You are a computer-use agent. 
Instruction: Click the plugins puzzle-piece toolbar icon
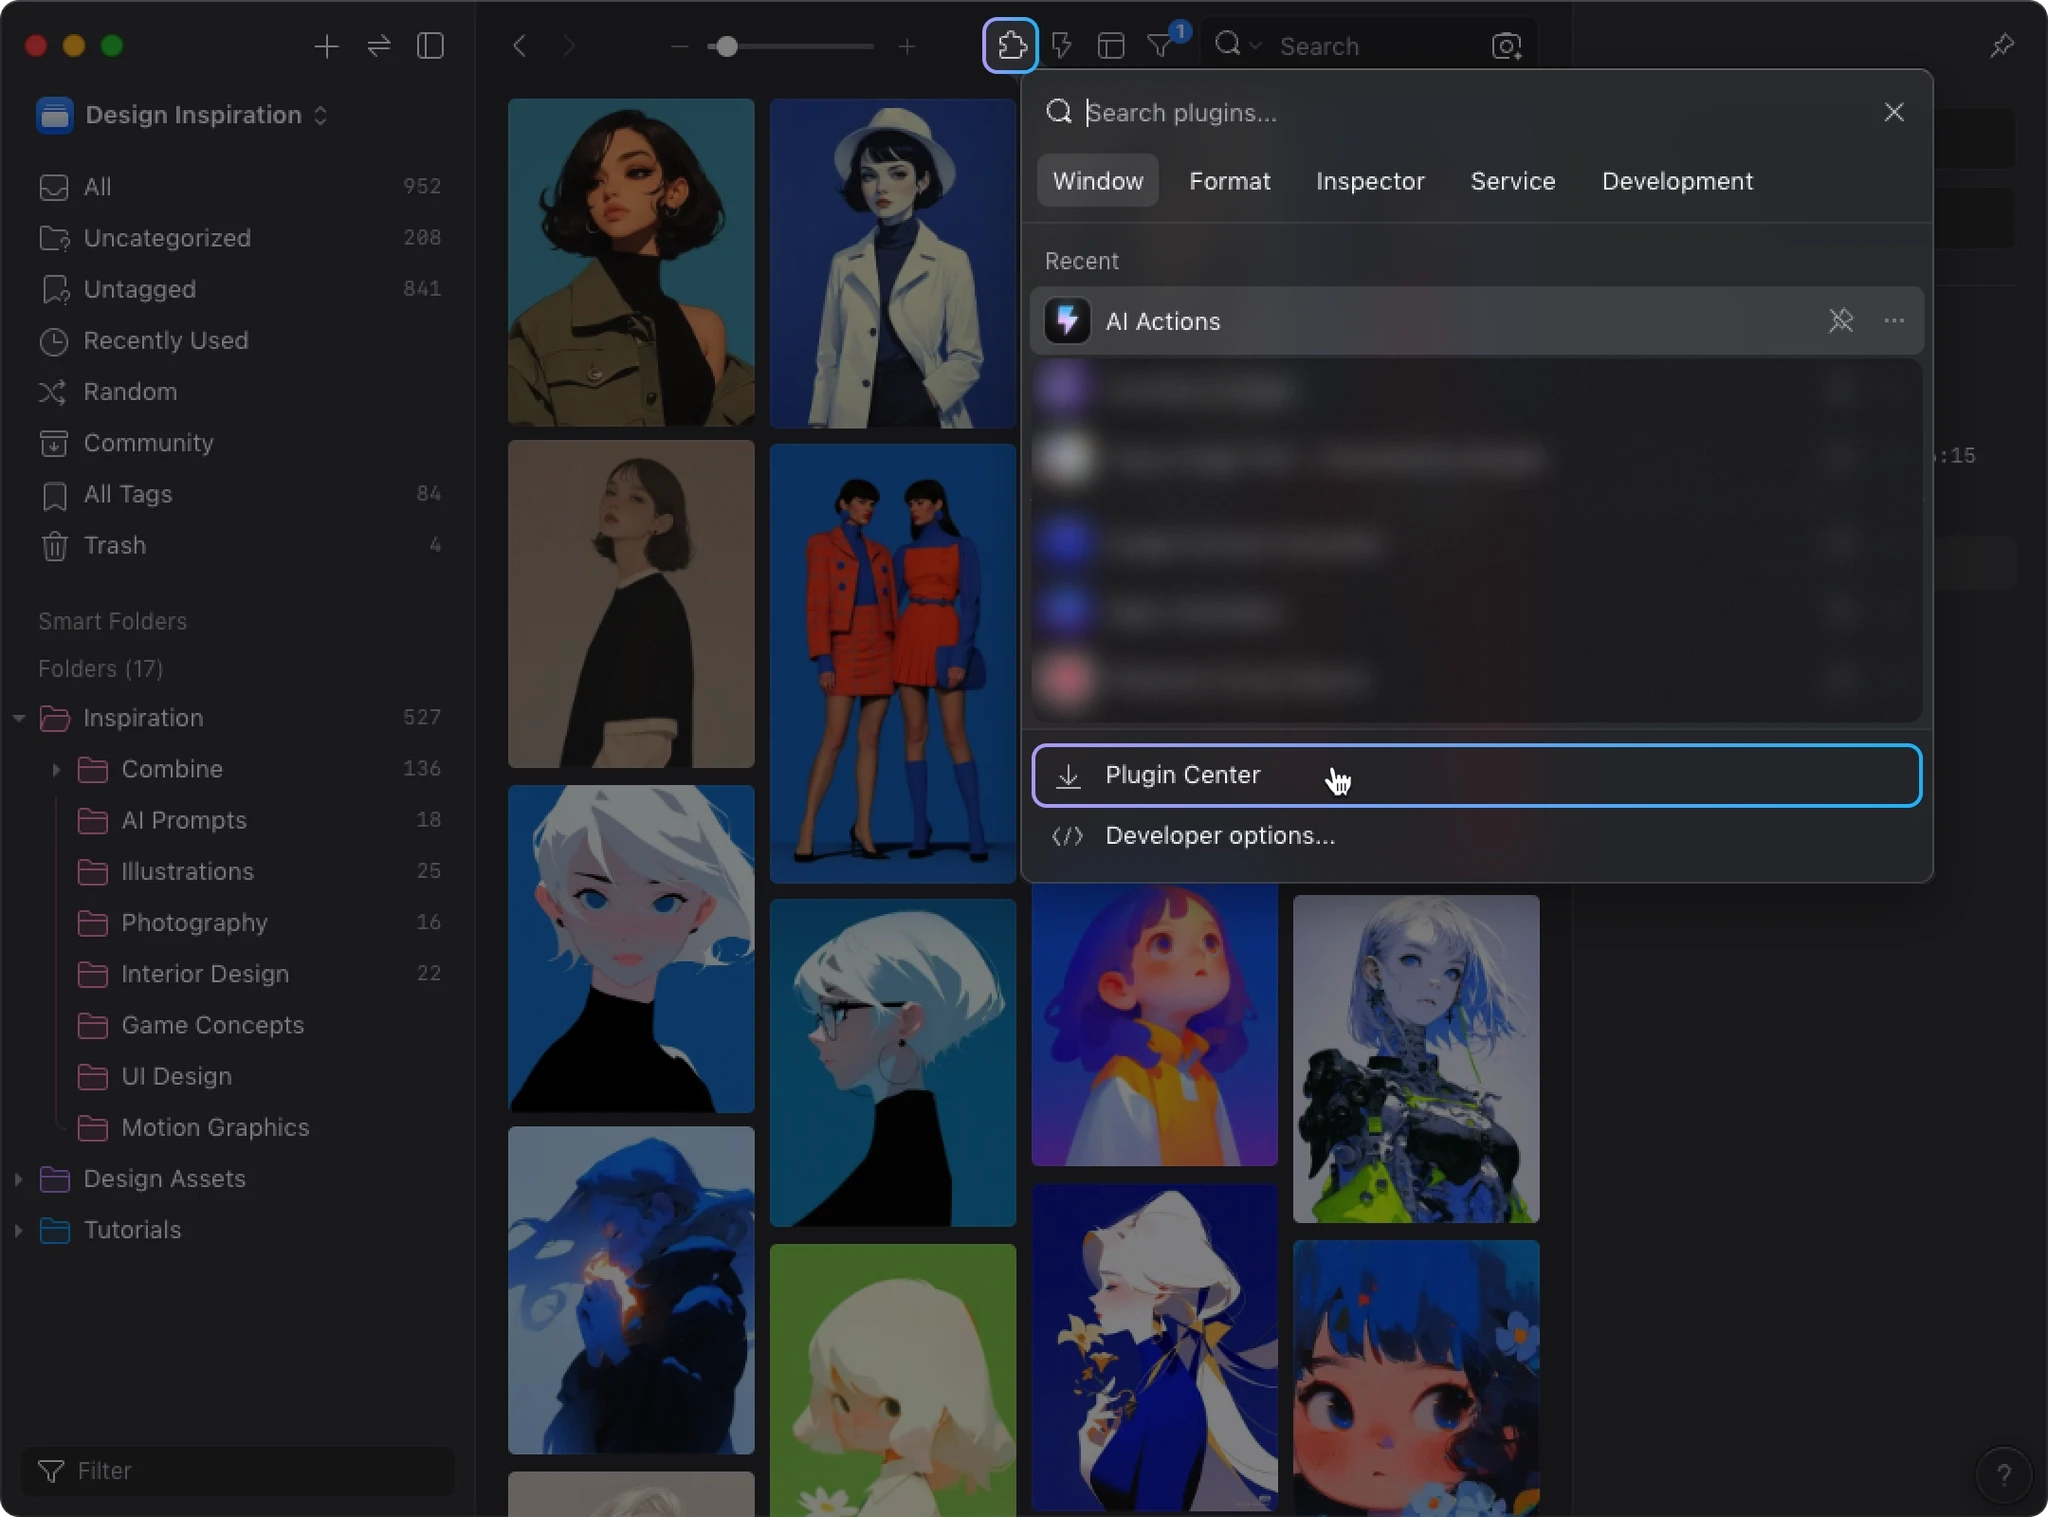(1010, 46)
